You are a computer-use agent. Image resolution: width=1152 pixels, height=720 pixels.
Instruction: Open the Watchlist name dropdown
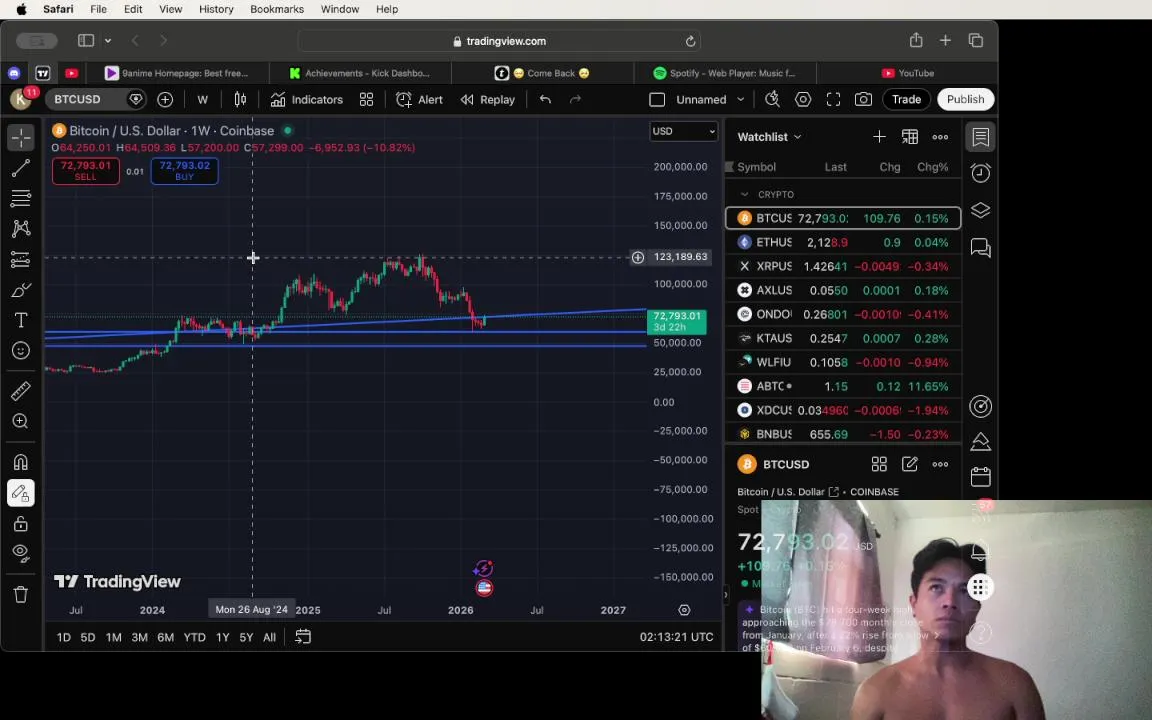point(768,137)
